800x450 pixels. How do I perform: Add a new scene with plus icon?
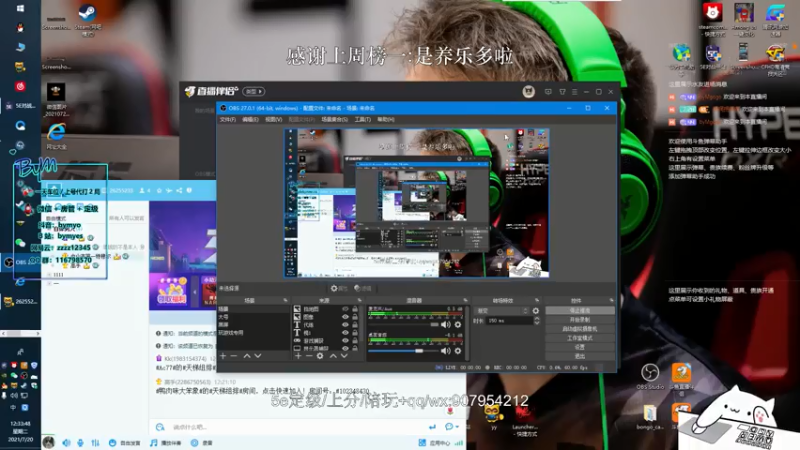pyautogui.click(x=222, y=356)
